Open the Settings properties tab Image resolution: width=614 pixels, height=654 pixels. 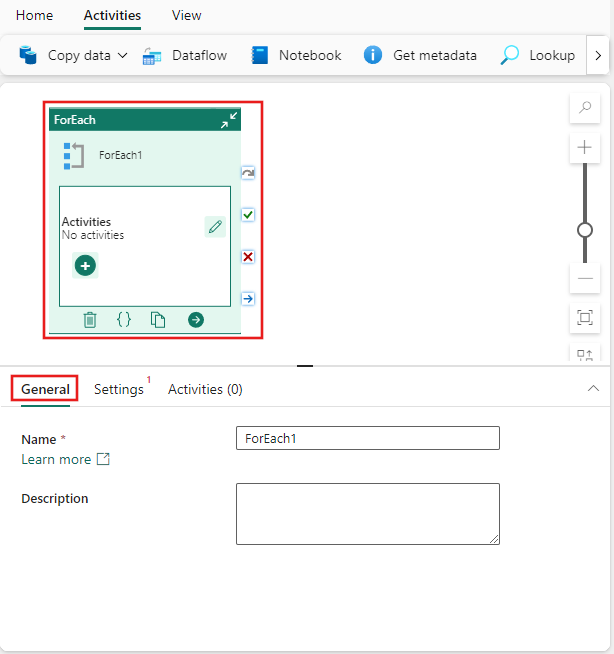119,389
